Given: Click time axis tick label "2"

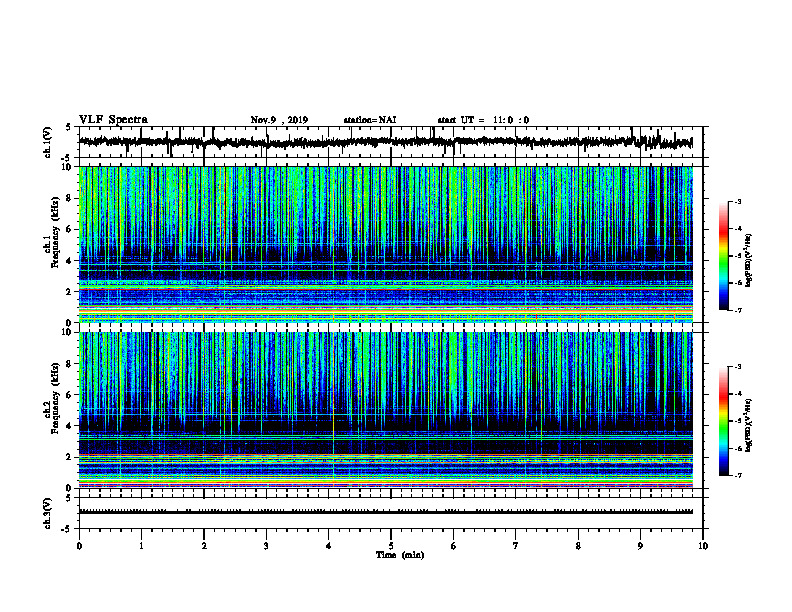Looking at the screenshot, I should click(204, 546).
